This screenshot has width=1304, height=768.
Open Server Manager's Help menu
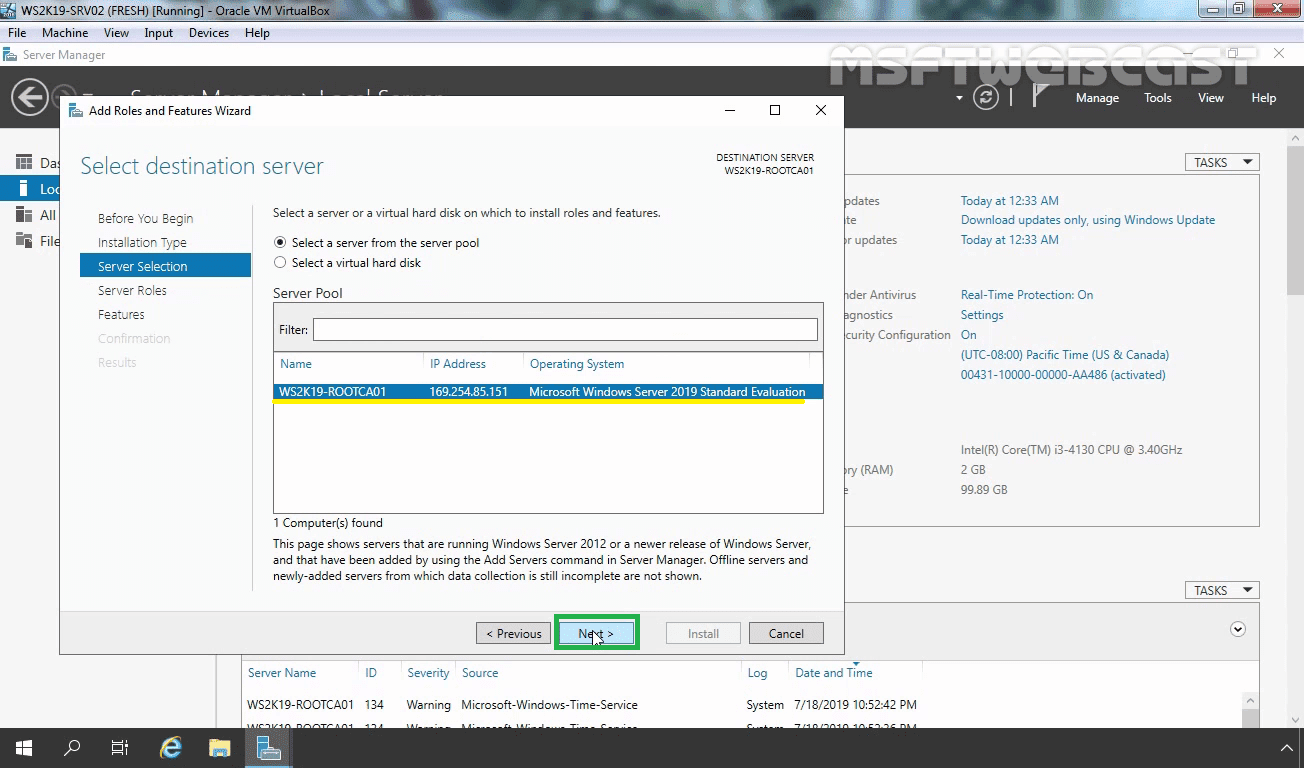tap(1263, 98)
